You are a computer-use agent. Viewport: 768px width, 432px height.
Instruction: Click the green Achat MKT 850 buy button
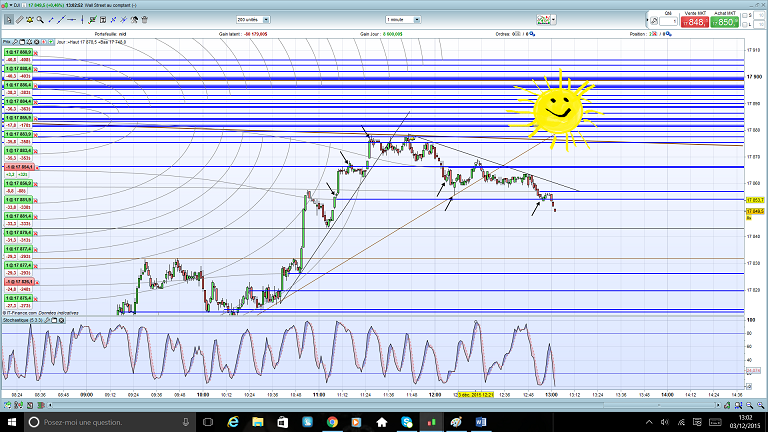[x=725, y=20]
